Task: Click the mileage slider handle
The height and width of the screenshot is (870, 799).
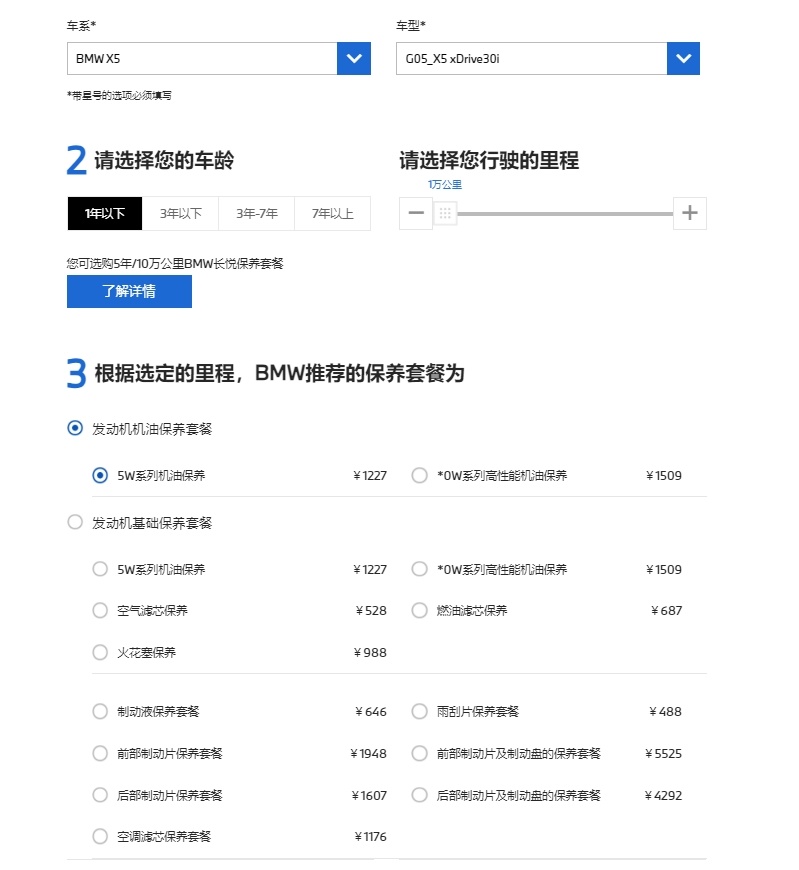Action: tap(445, 213)
